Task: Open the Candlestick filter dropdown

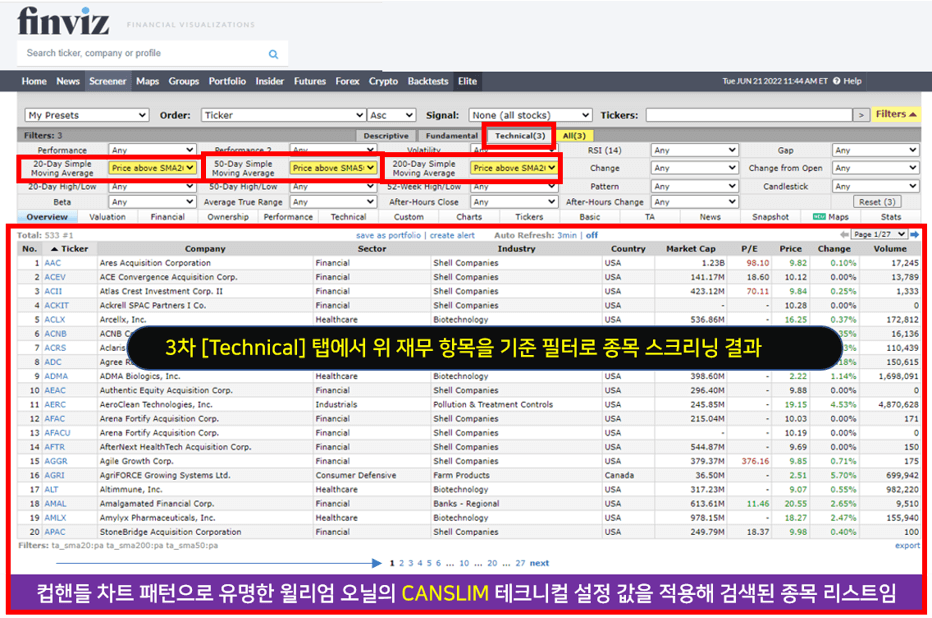Action: coord(876,187)
